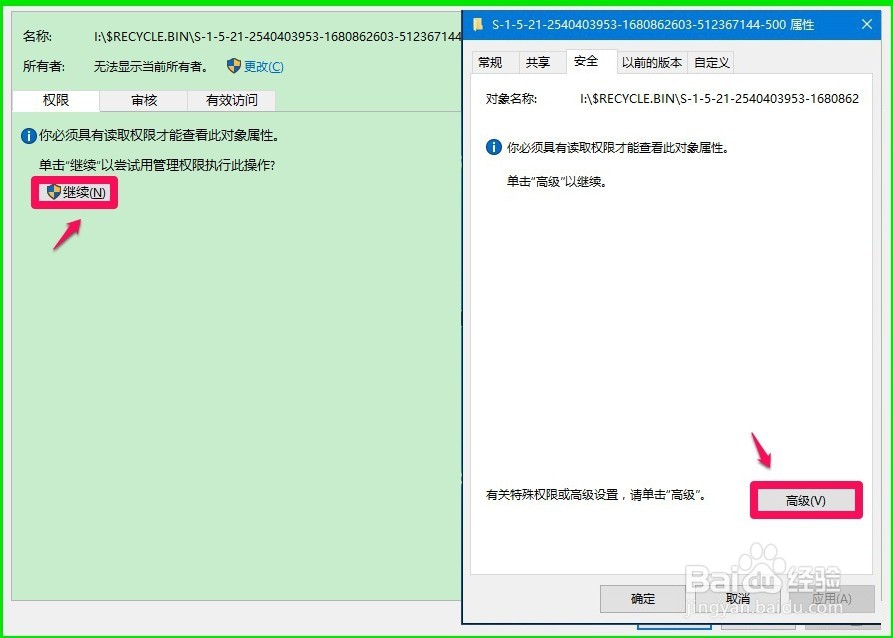Click the shield icon beside 更改(C) link
Image resolution: width=893 pixels, height=638 pixels.
(232, 66)
